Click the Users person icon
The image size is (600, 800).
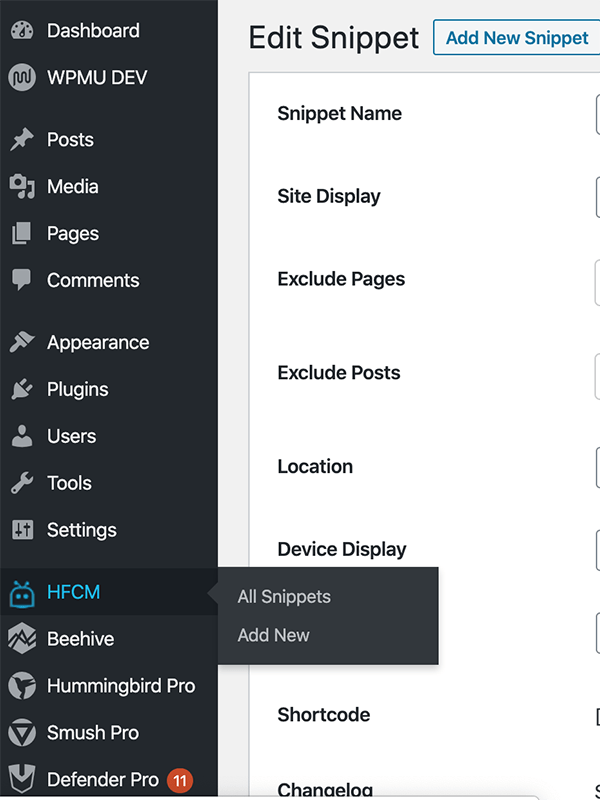point(22,437)
